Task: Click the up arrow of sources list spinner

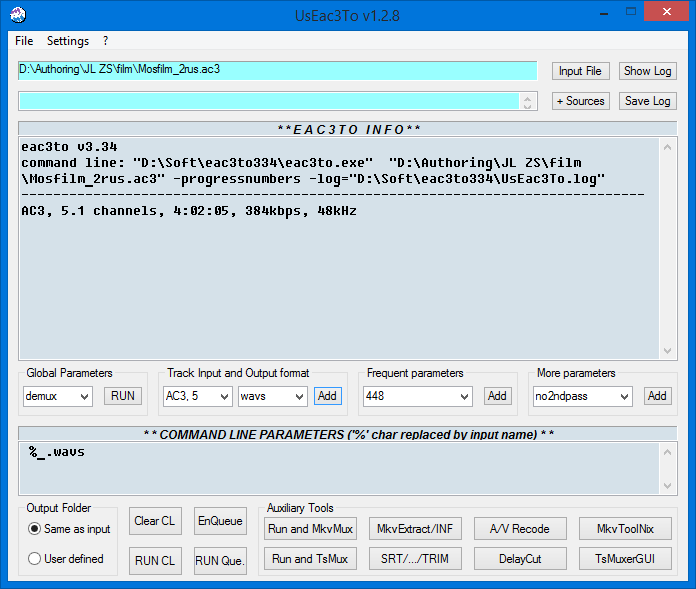Action: pyautogui.click(x=527, y=98)
